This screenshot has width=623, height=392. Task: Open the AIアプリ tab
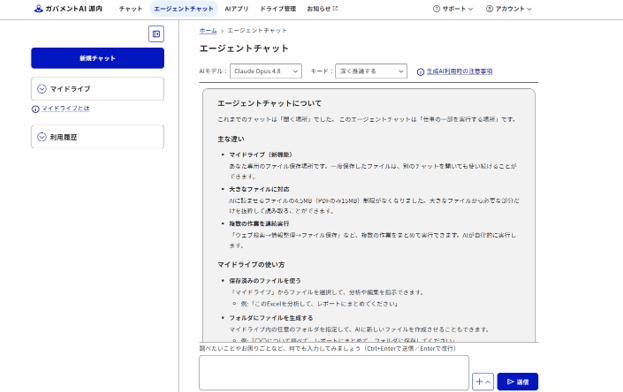(x=236, y=8)
